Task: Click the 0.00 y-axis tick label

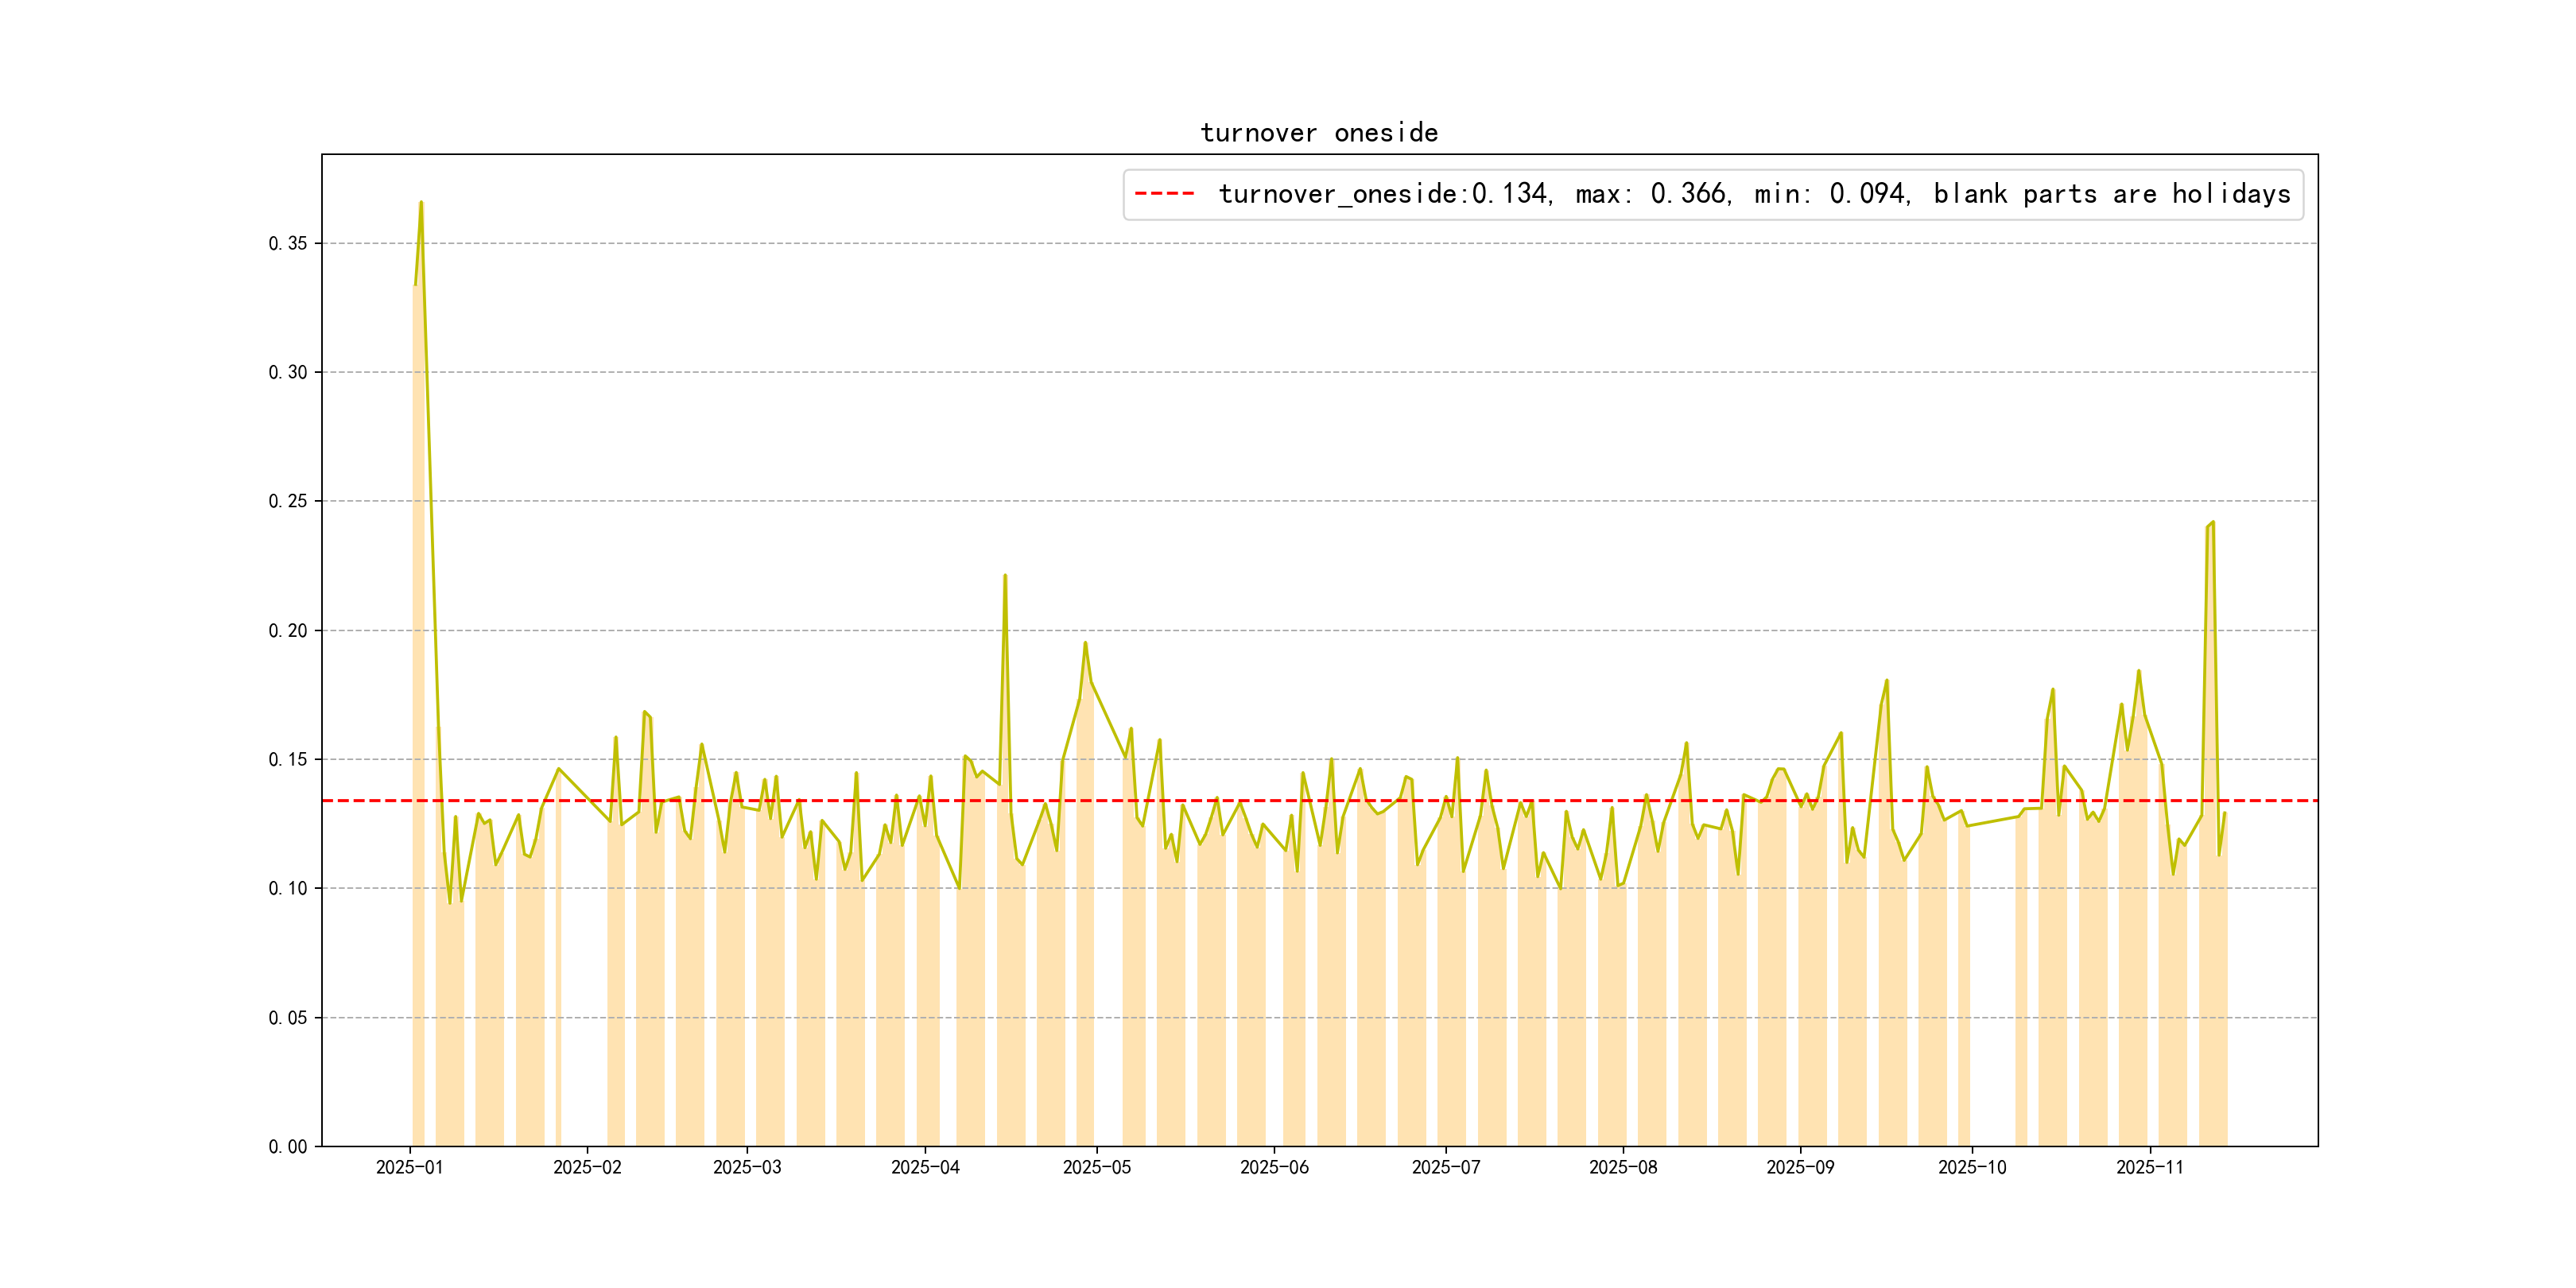Action: (288, 1147)
